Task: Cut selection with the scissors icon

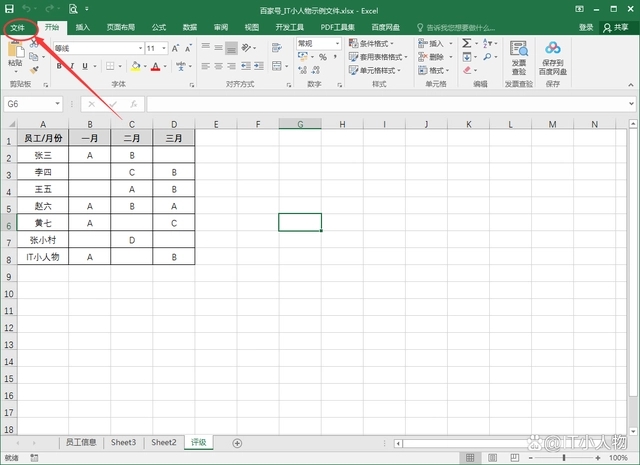Action: click(34, 44)
